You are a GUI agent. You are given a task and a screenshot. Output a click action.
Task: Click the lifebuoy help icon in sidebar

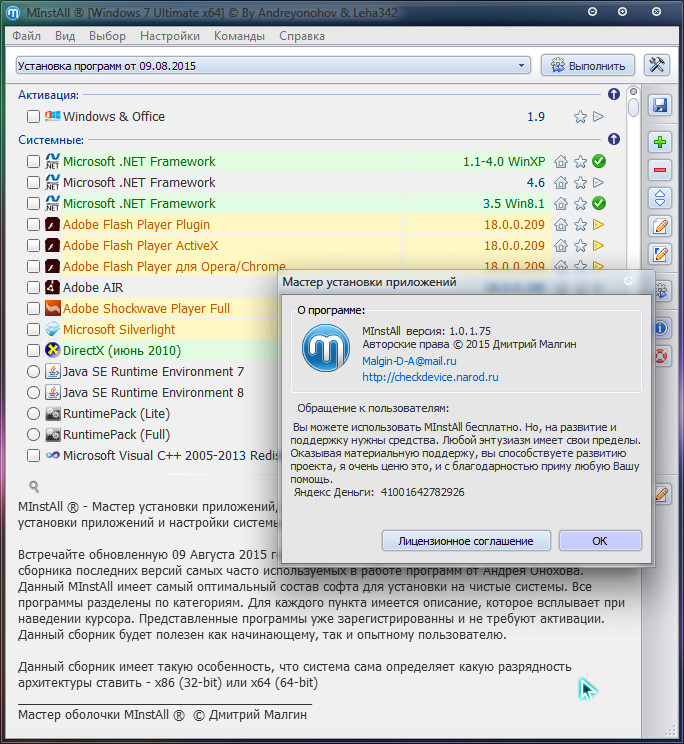(x=662, y=355)
